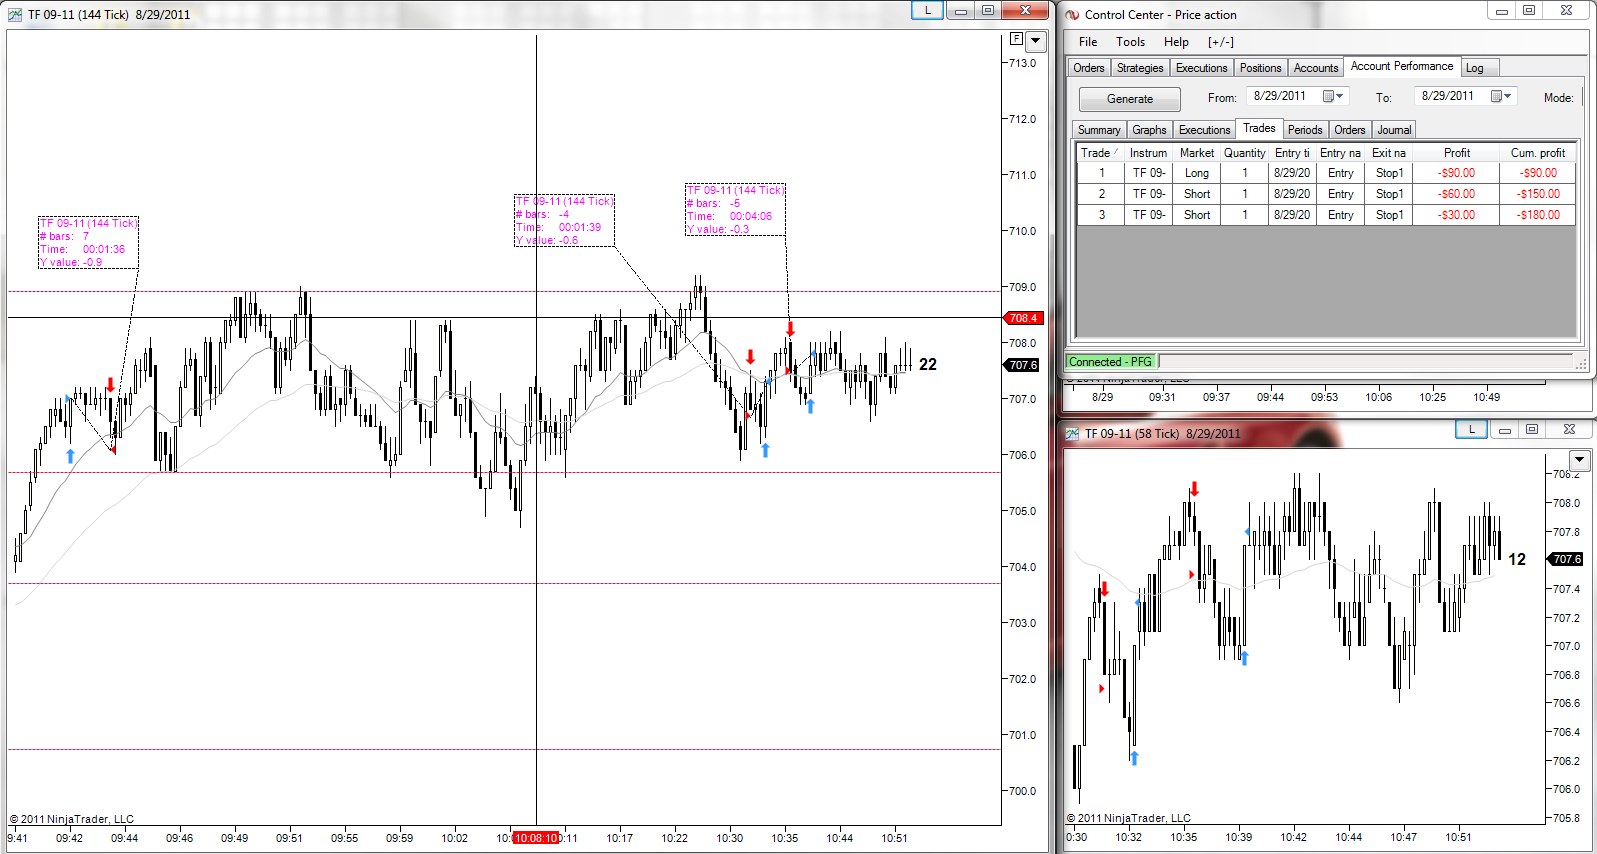Click the chart icon in 58 Tick title bar
Screen dimensions: 1597x854
(1072, 434)
